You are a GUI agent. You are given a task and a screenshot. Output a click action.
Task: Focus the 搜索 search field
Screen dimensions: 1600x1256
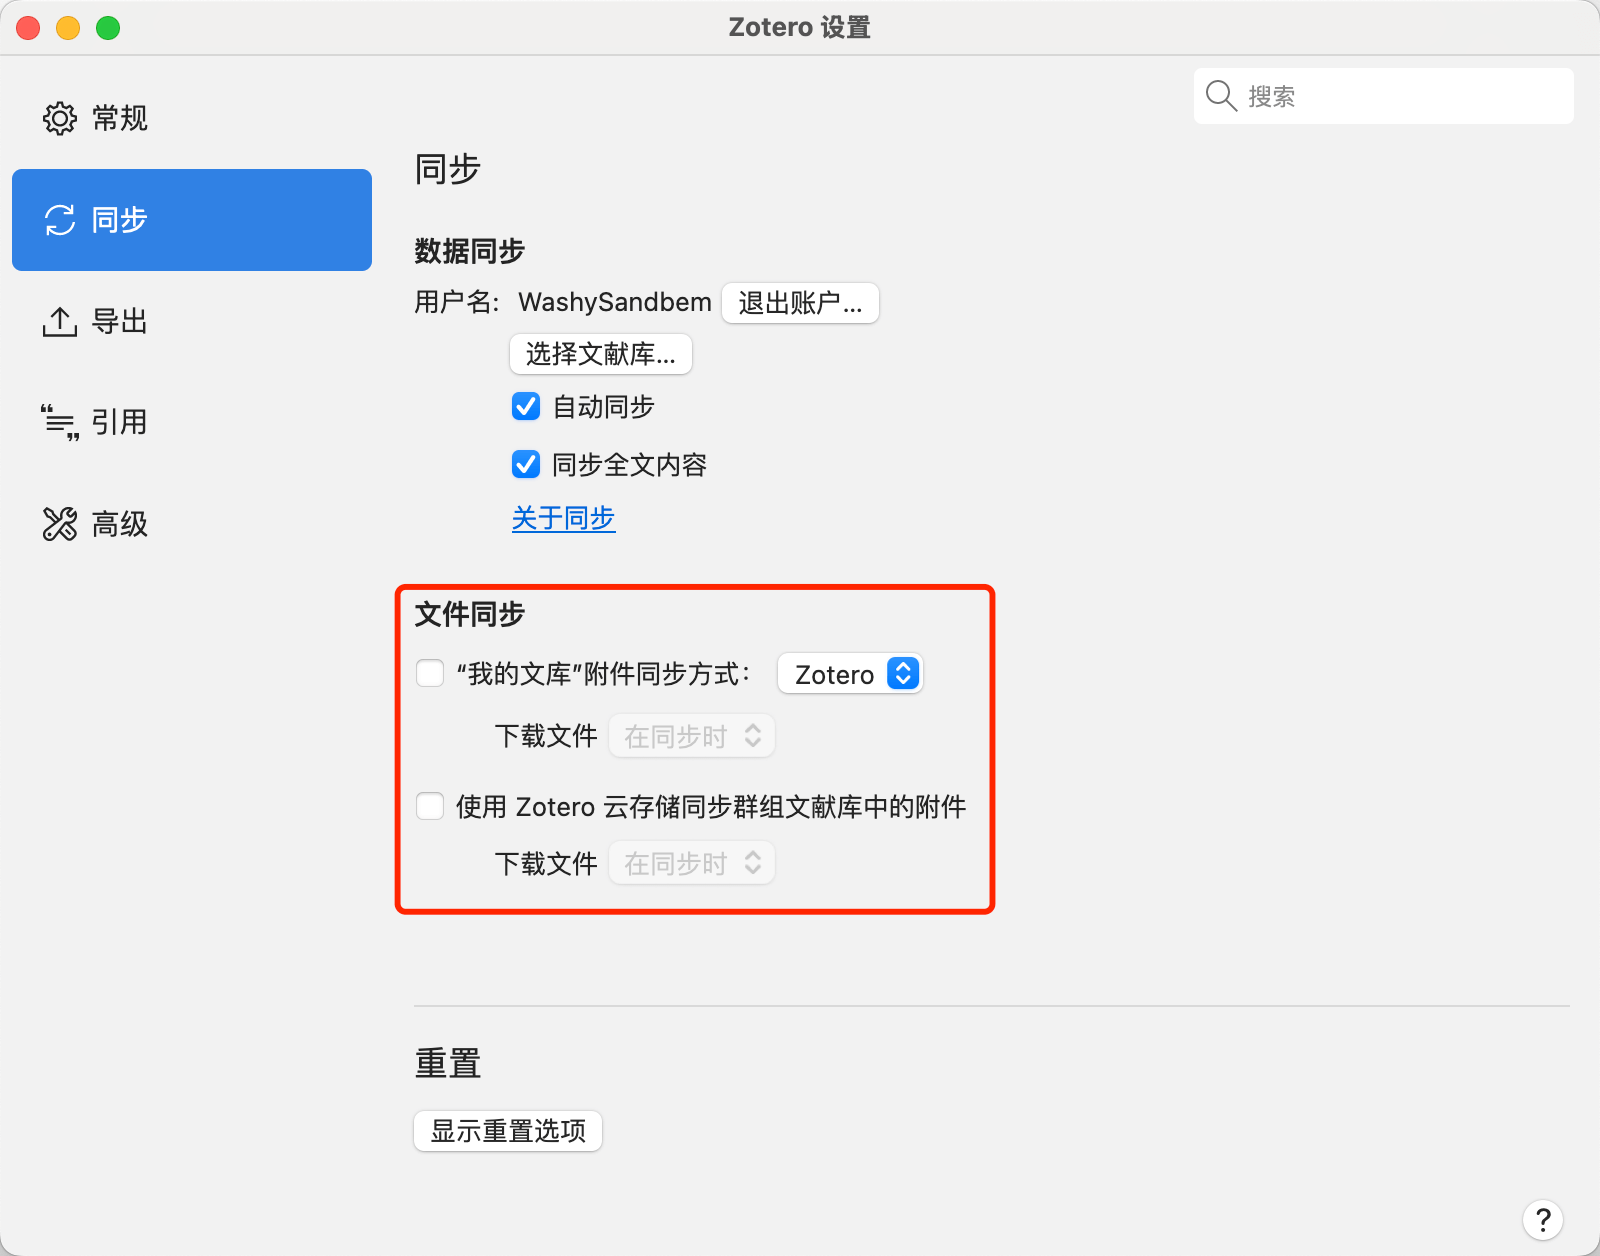(x=1384, y=96)
